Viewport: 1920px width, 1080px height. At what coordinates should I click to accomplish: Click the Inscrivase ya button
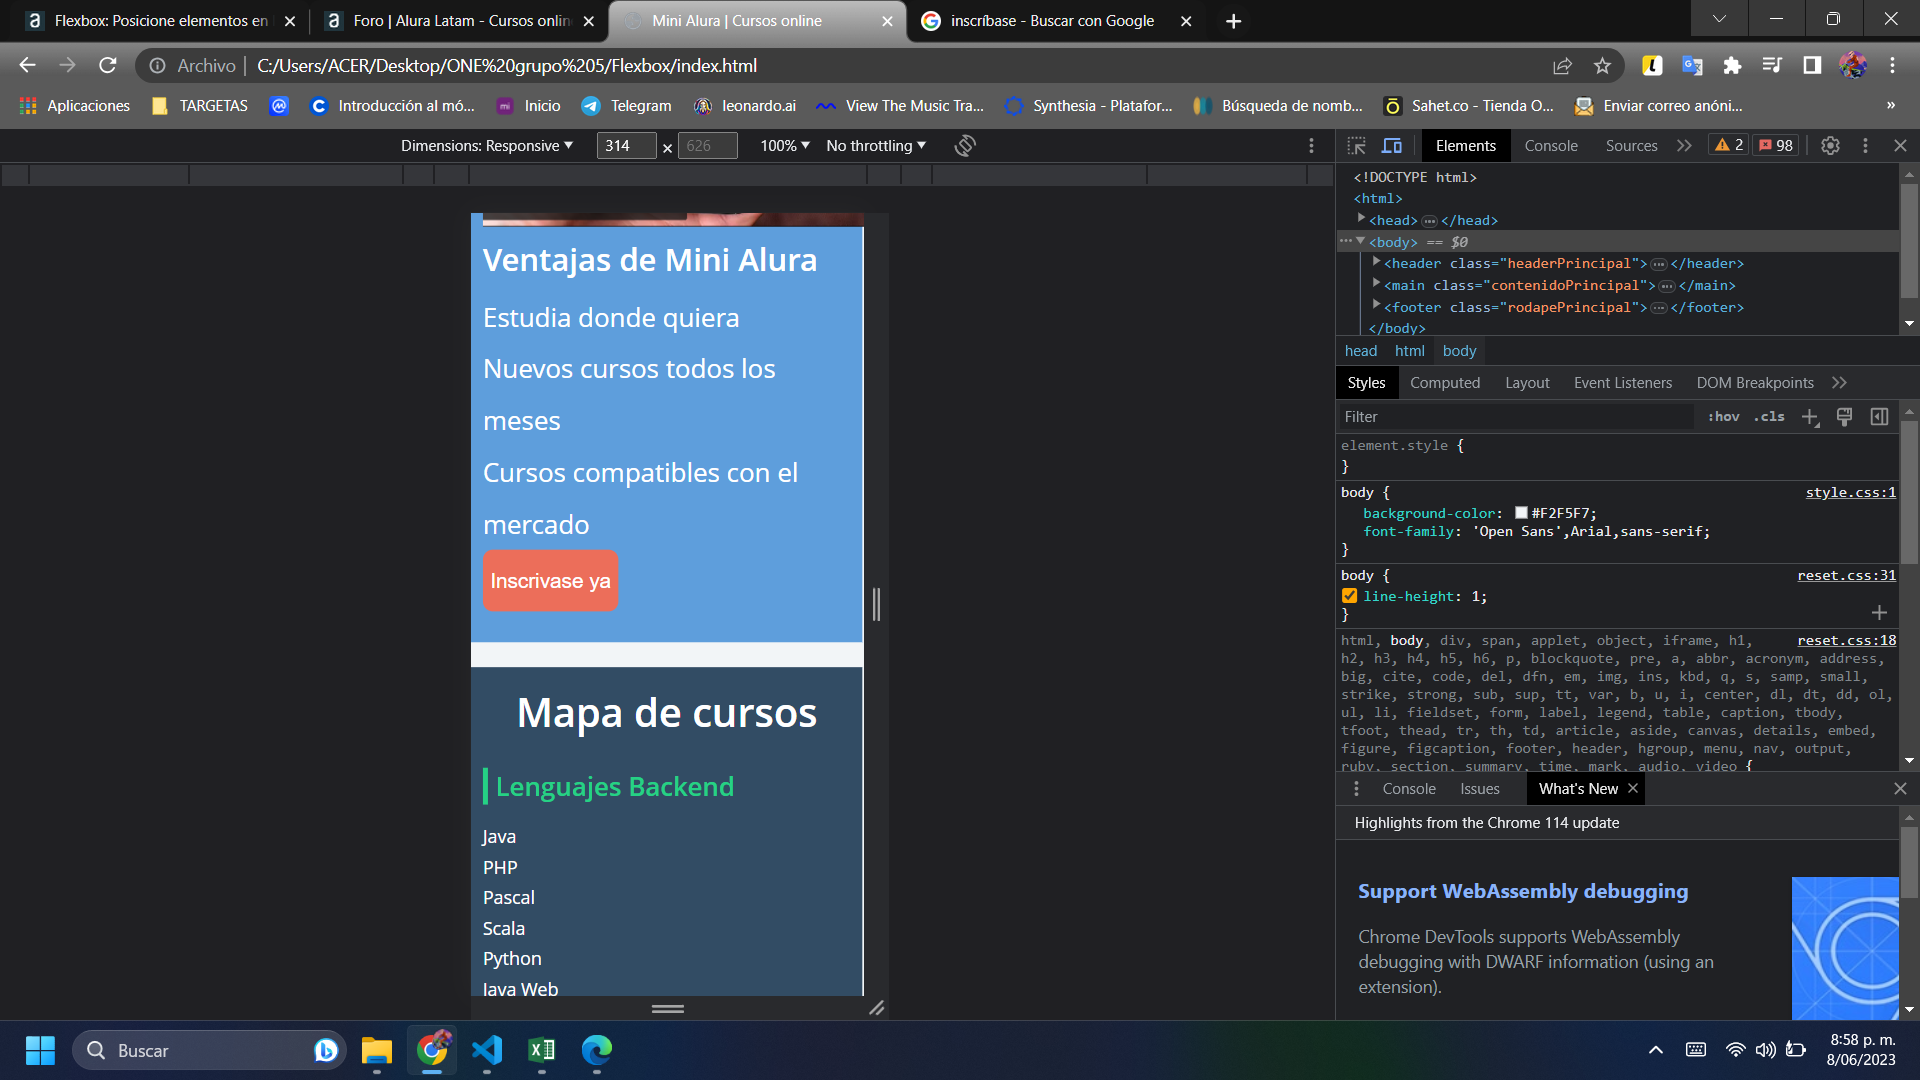point(550,581)
